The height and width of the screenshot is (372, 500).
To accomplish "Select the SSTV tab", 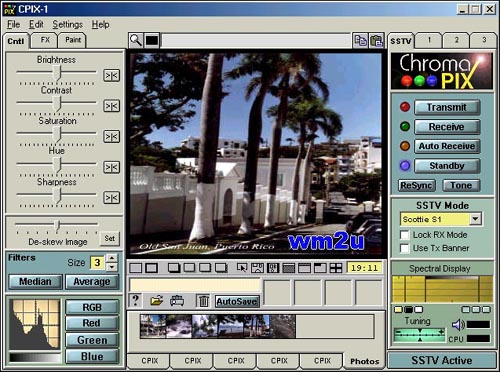I will [401, 41].
